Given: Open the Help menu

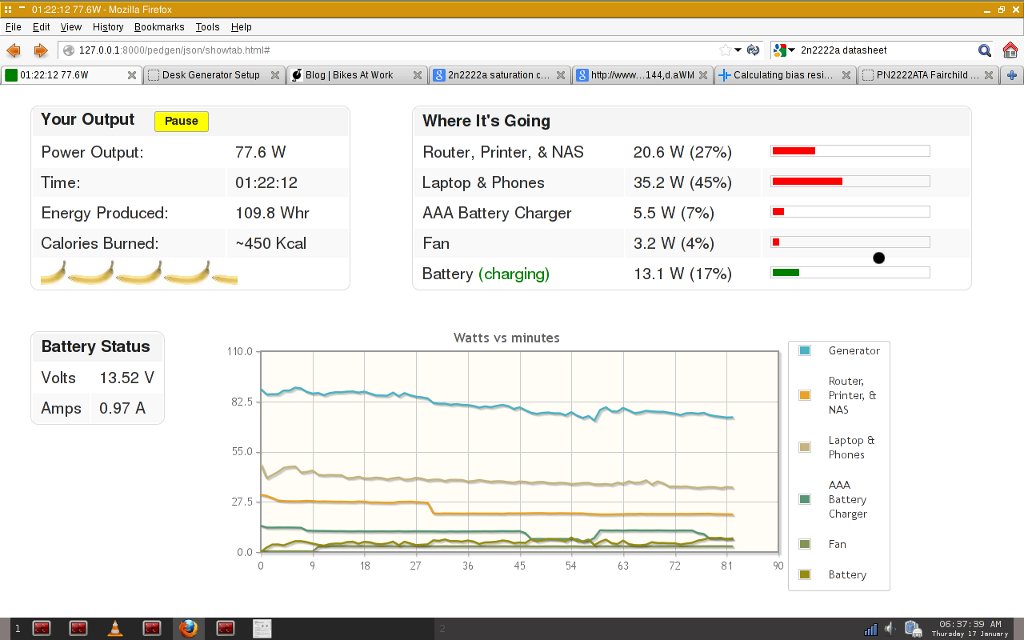Looking at the screenshot, I should click(241, 27).
